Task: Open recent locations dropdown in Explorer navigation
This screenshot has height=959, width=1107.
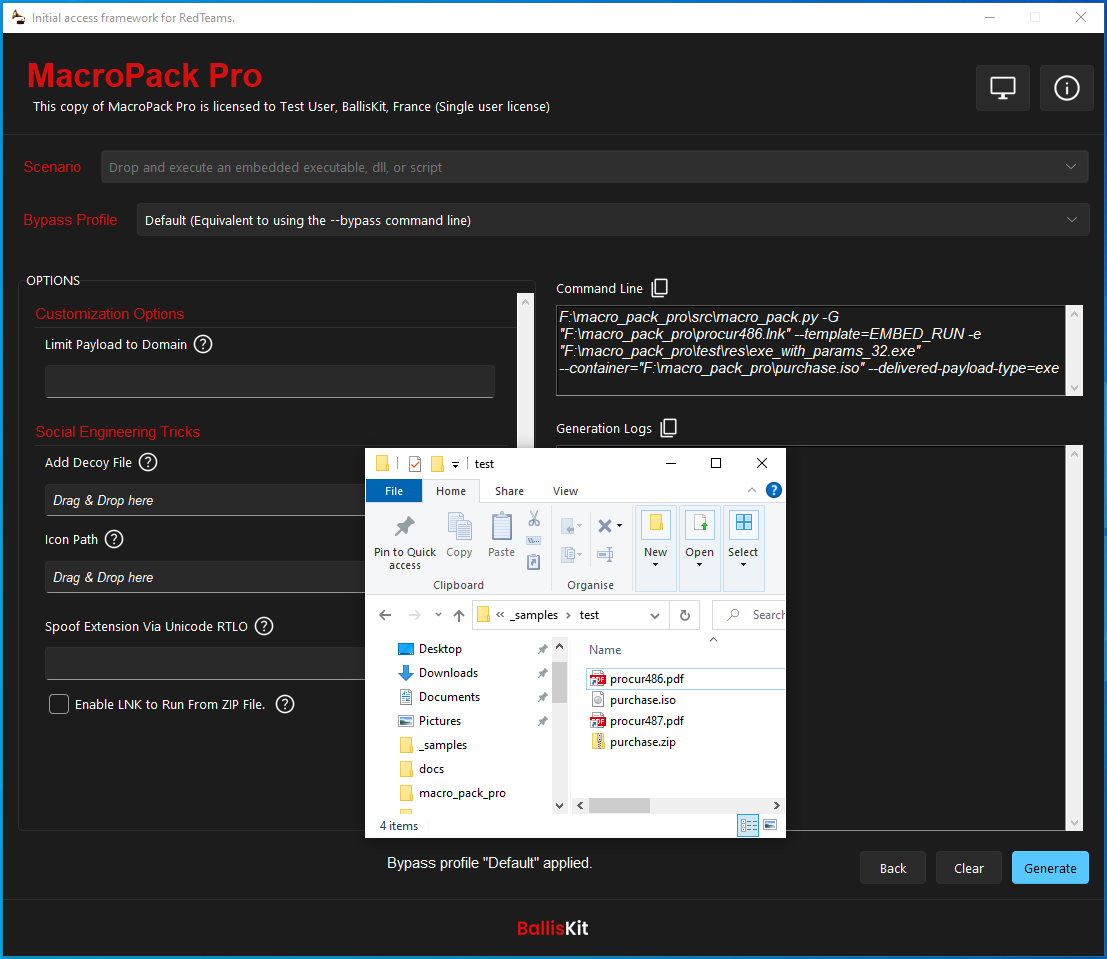Action: (x=438, y=615)
